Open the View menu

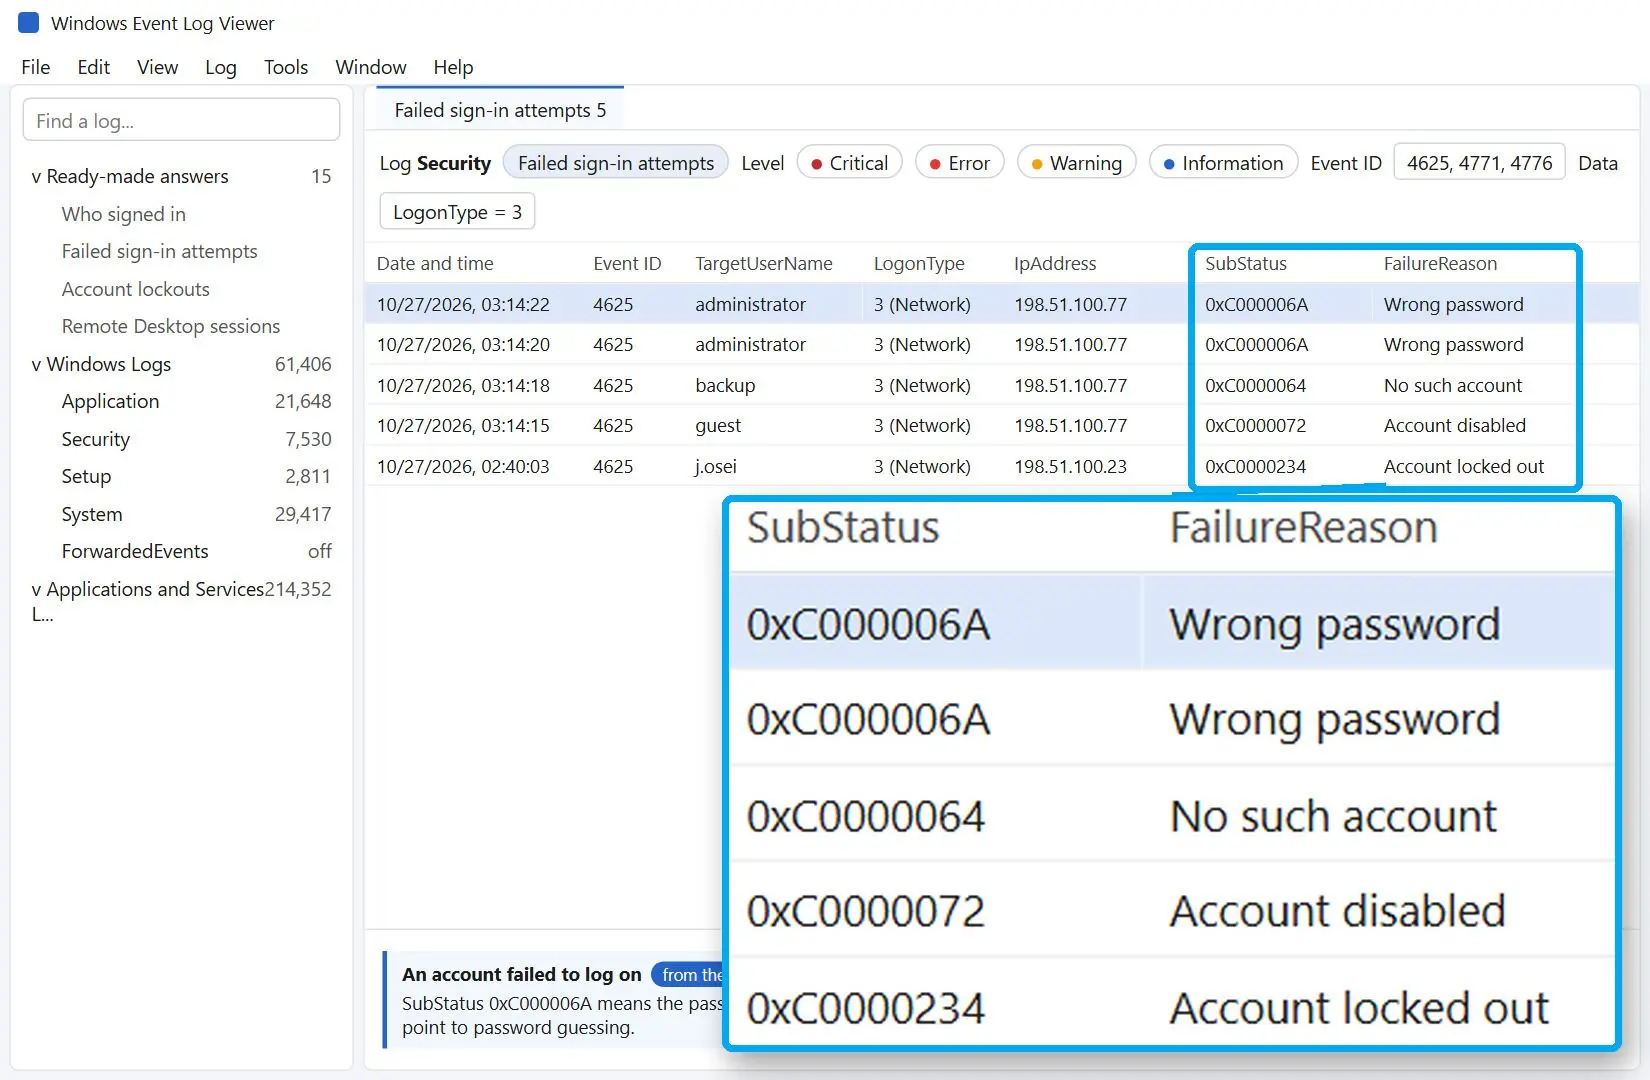[x=157, y=67]
